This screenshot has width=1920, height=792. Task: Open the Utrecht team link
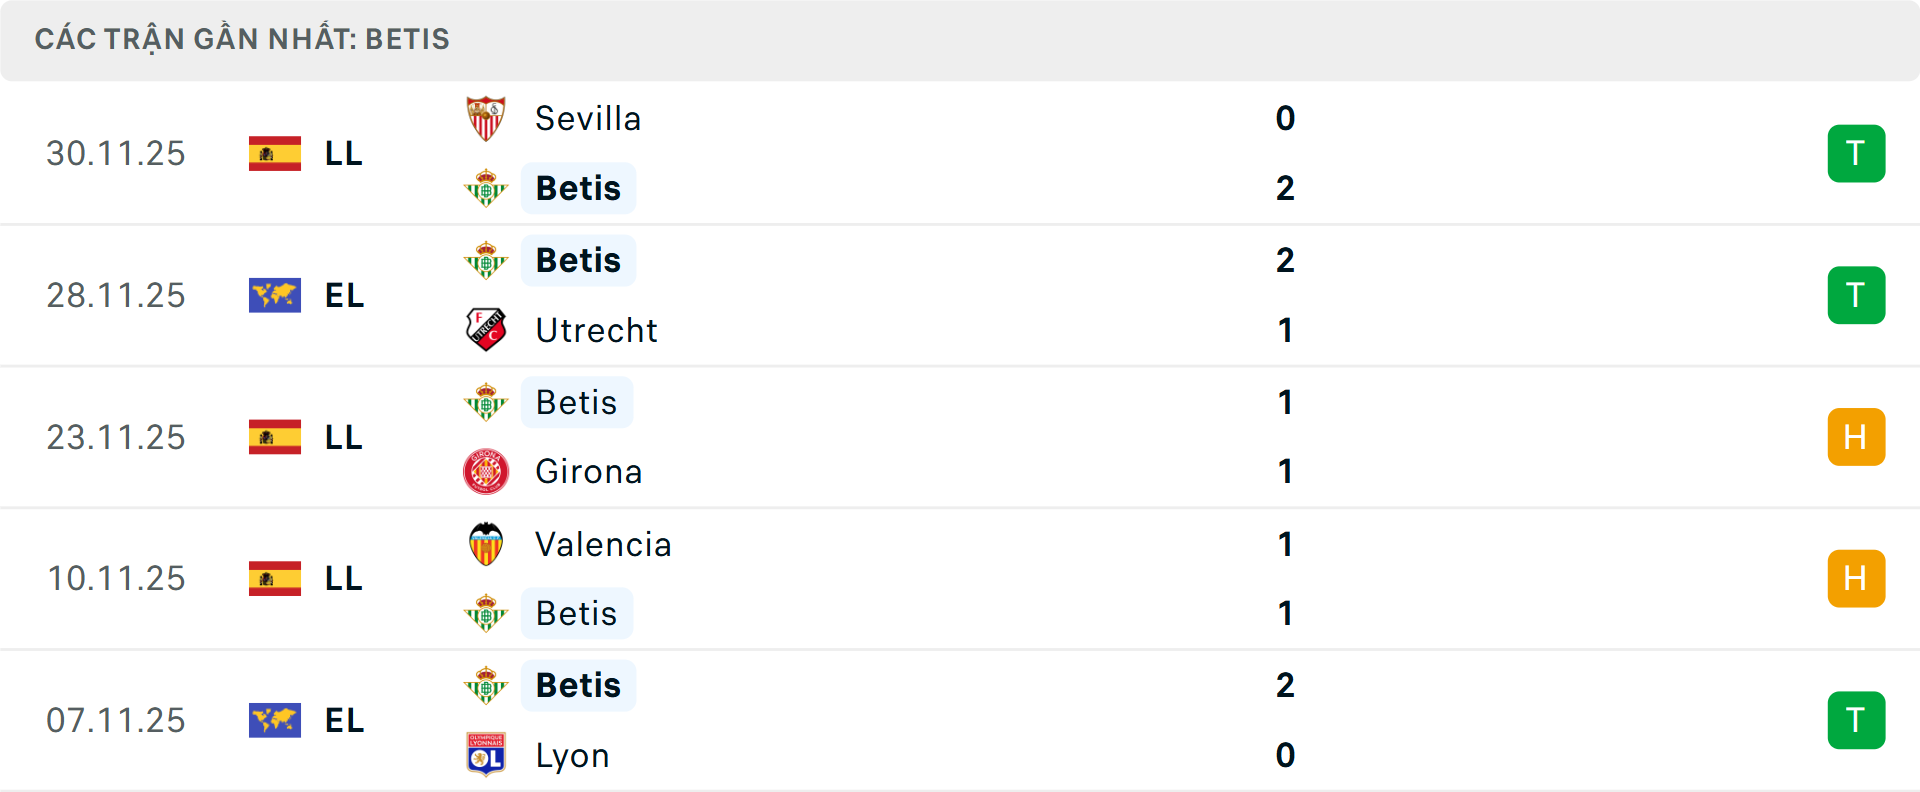click(x=596, y=330)
